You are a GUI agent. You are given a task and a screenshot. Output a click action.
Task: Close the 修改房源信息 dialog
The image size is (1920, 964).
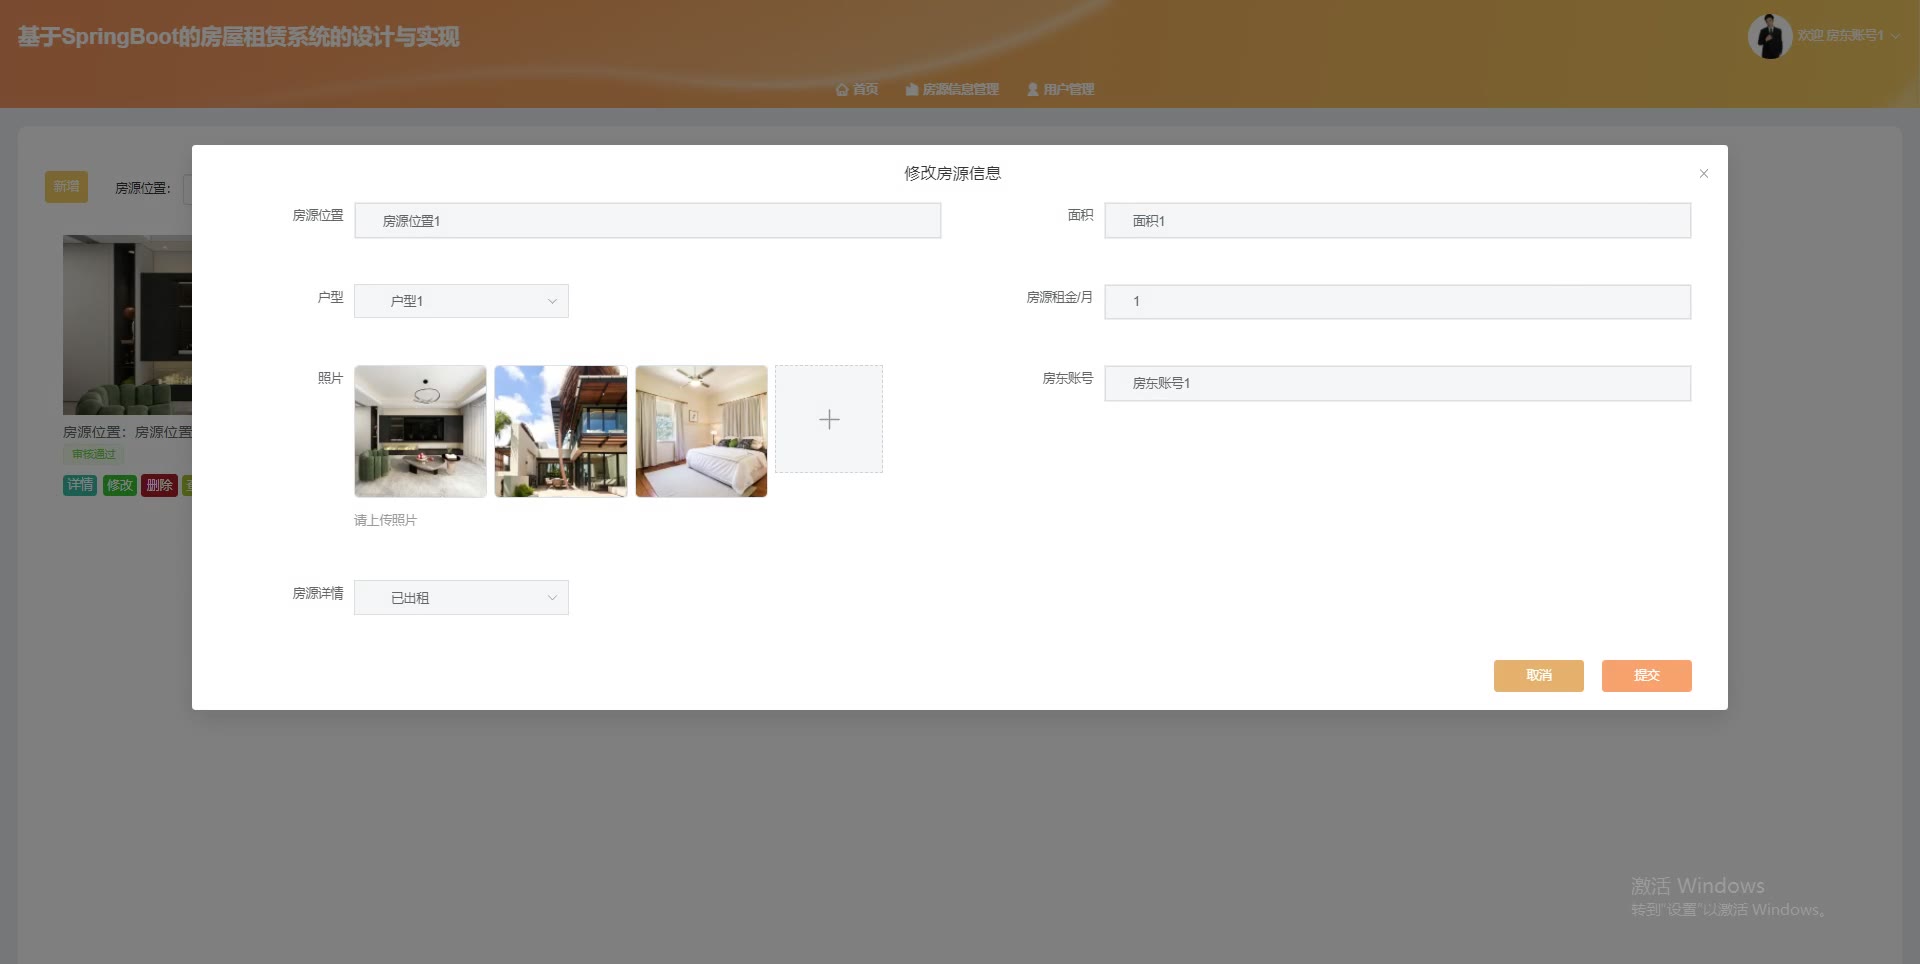tap(1703, 174)
